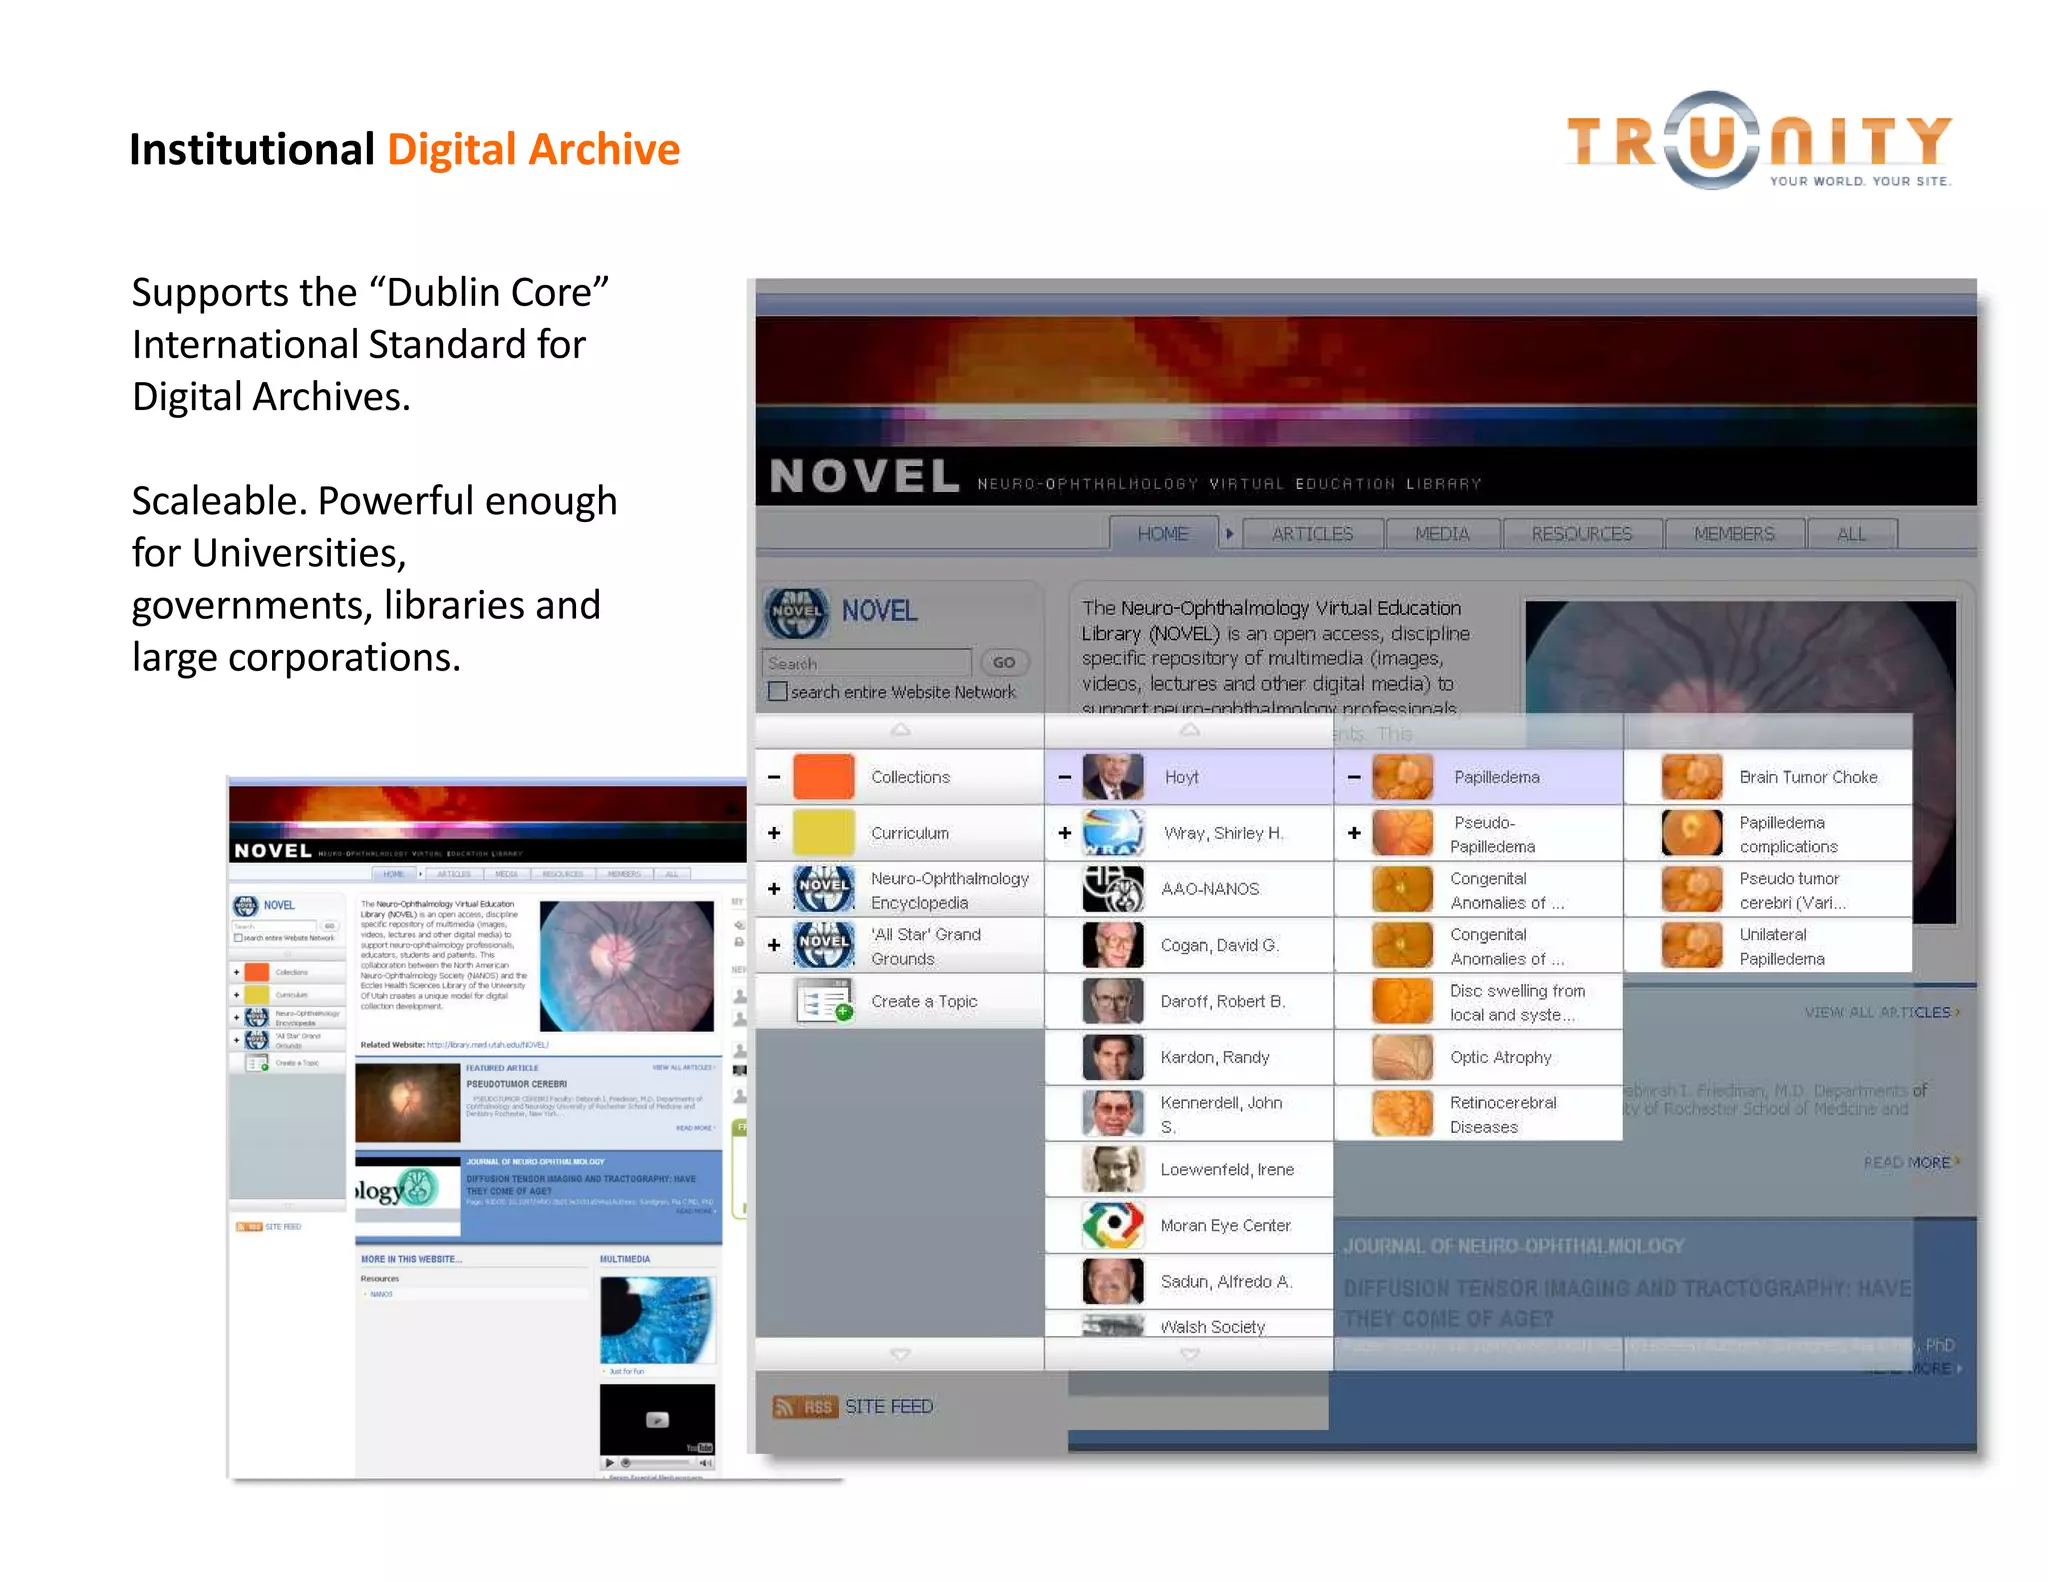The image size is (2048, 1582).
Task: Click the Pseudo tumor cerebri thumbnail
Action: 1692,889
